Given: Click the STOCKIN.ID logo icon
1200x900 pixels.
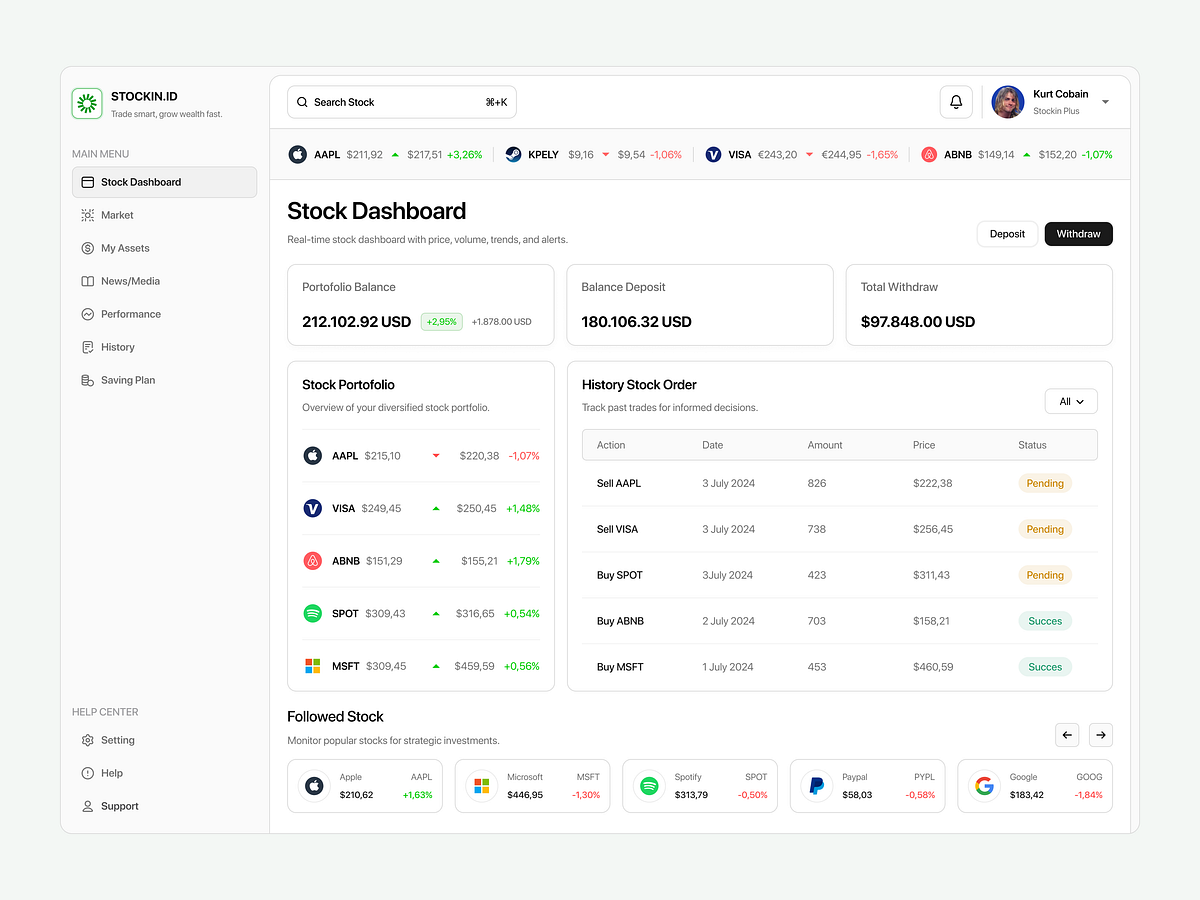Looking at the screenshot, I should (87, 102).
